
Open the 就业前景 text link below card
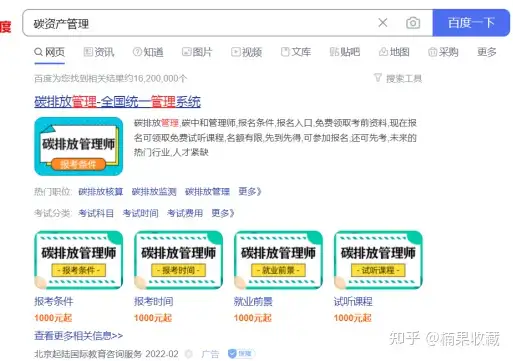click(x=253, y=301)
